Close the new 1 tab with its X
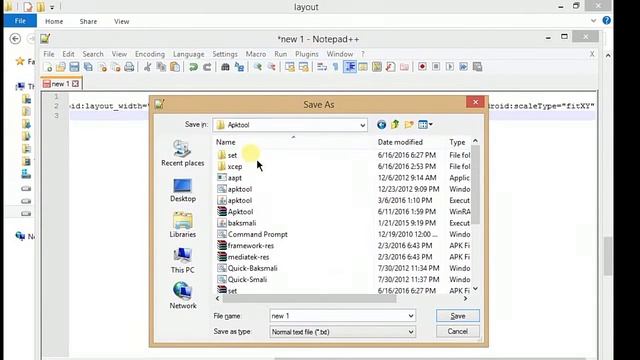The width and height of the screenshot is (640, 360). [76, 84]
